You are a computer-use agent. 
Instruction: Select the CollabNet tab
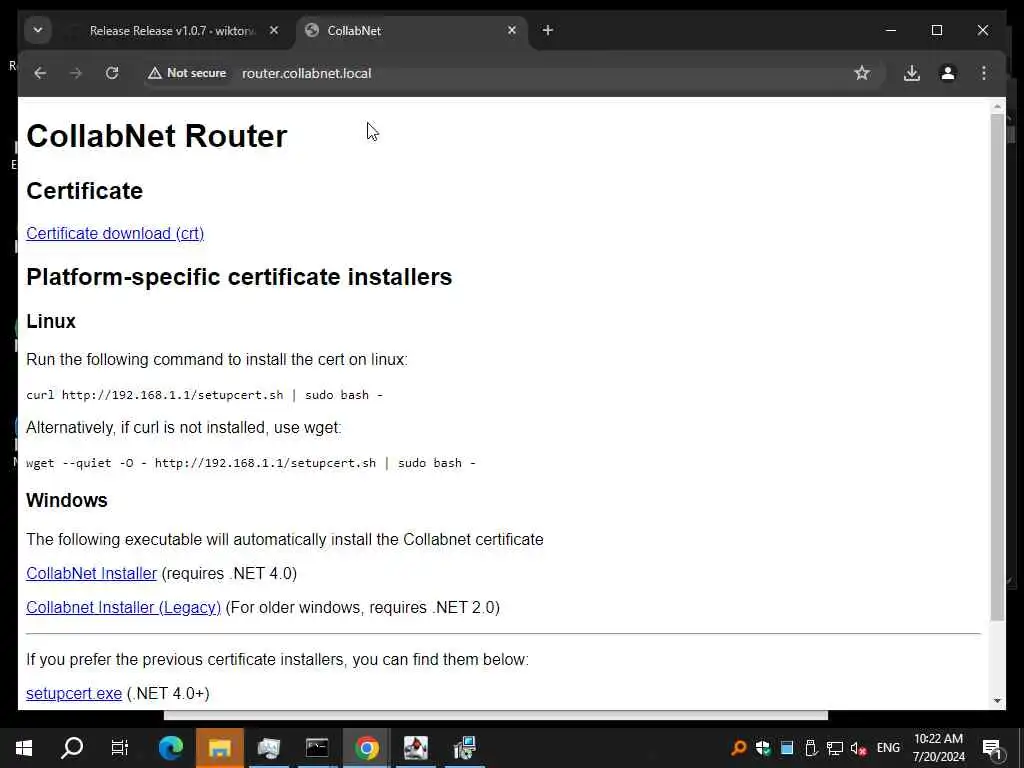pyautogui.click(x=411, y=30)
